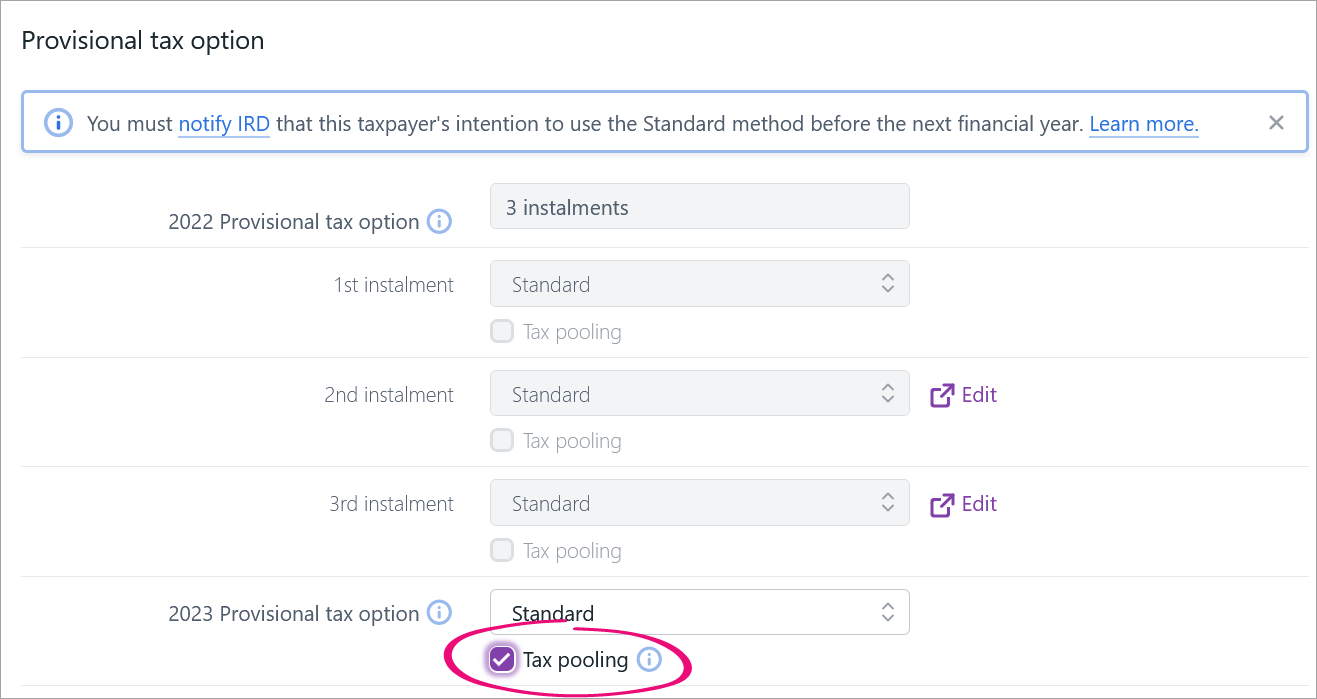This screenshot has height=699, width=1317.
Task: Follow the Learn more link
Action: tap(1143, 124)
